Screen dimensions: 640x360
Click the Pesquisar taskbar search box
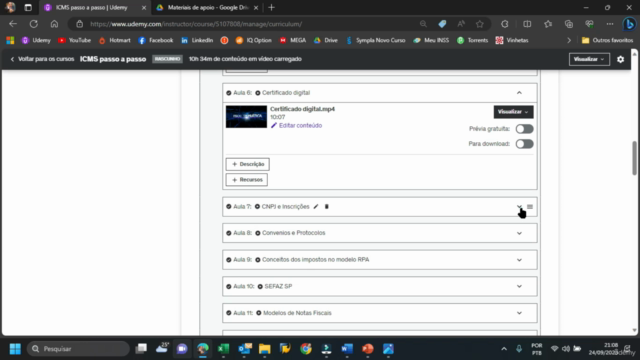pos(78,349)
